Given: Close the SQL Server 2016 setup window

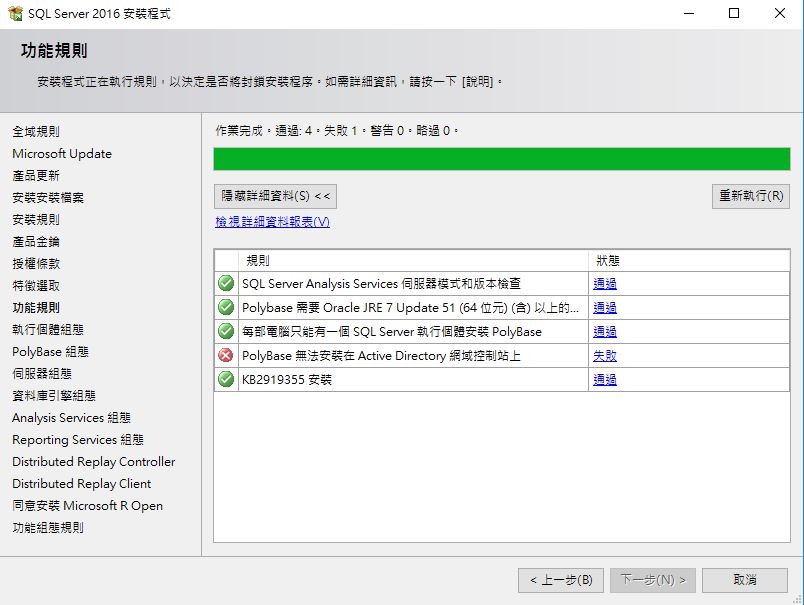Looking at the screenshot, I should pyautogui.click(x=780, y=13).
